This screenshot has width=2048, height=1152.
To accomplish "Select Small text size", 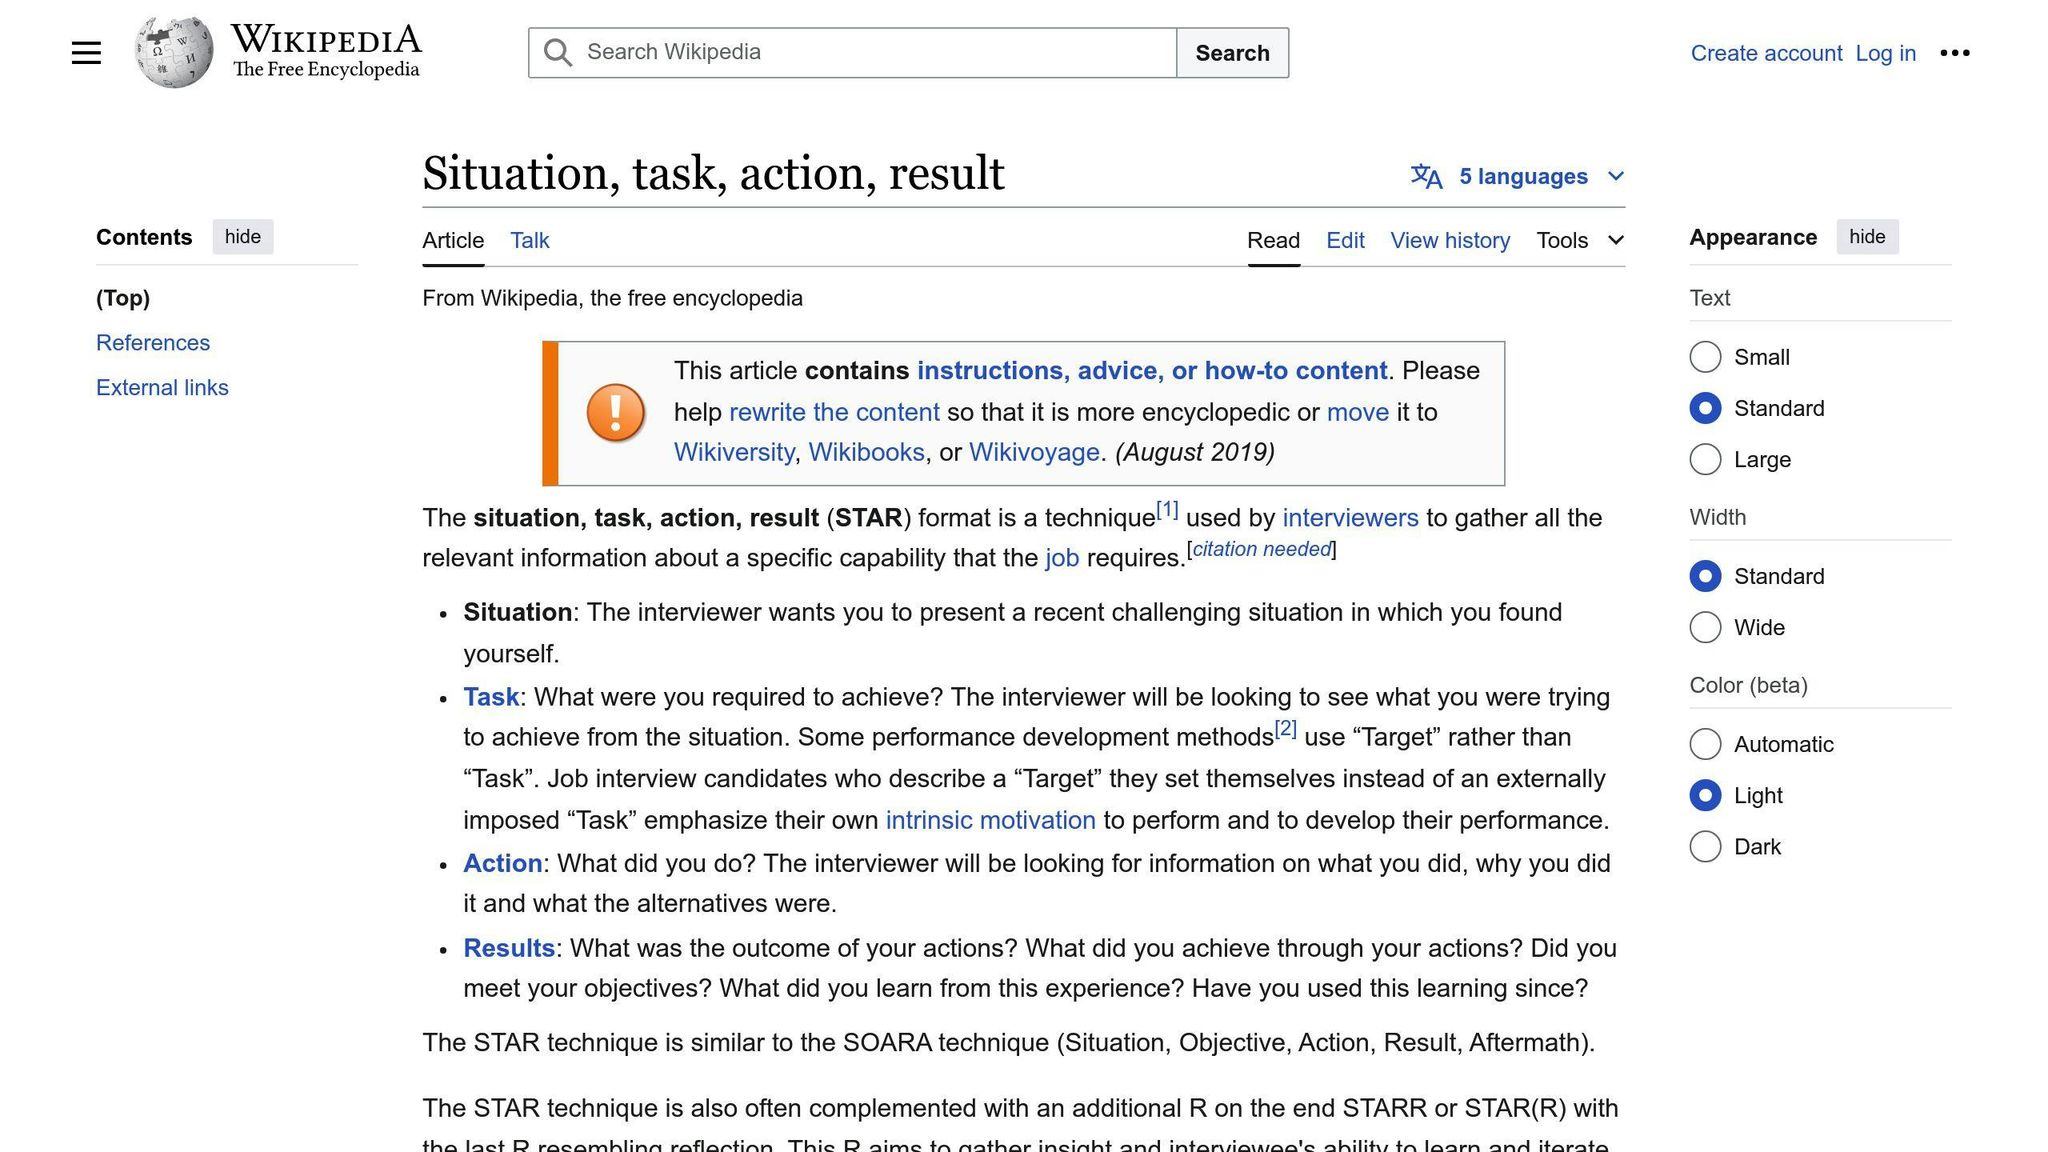I will (1705, 357).
